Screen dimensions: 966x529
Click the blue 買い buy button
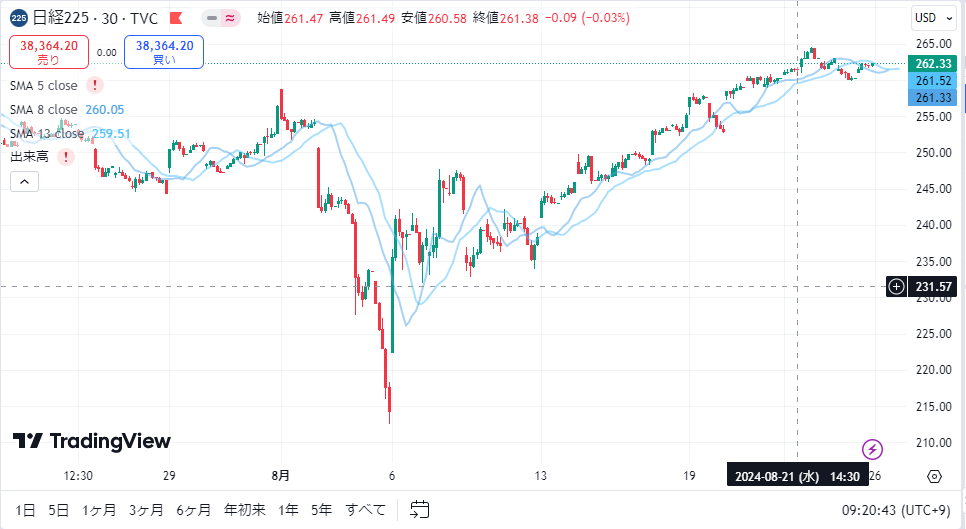tap(164, 52)
